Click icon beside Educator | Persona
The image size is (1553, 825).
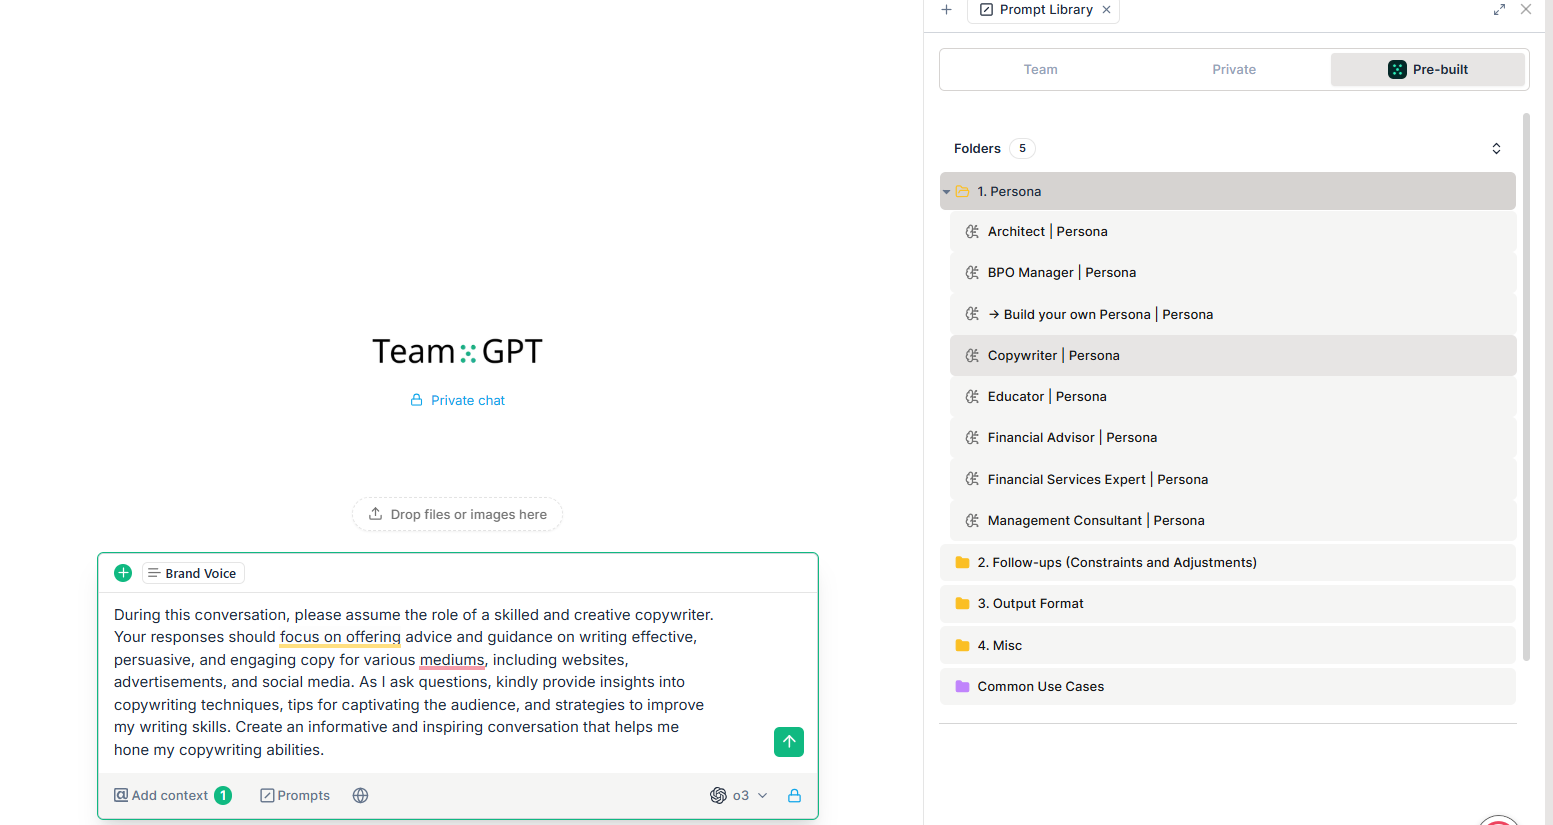pyautogui.click(x=972, y=397)
